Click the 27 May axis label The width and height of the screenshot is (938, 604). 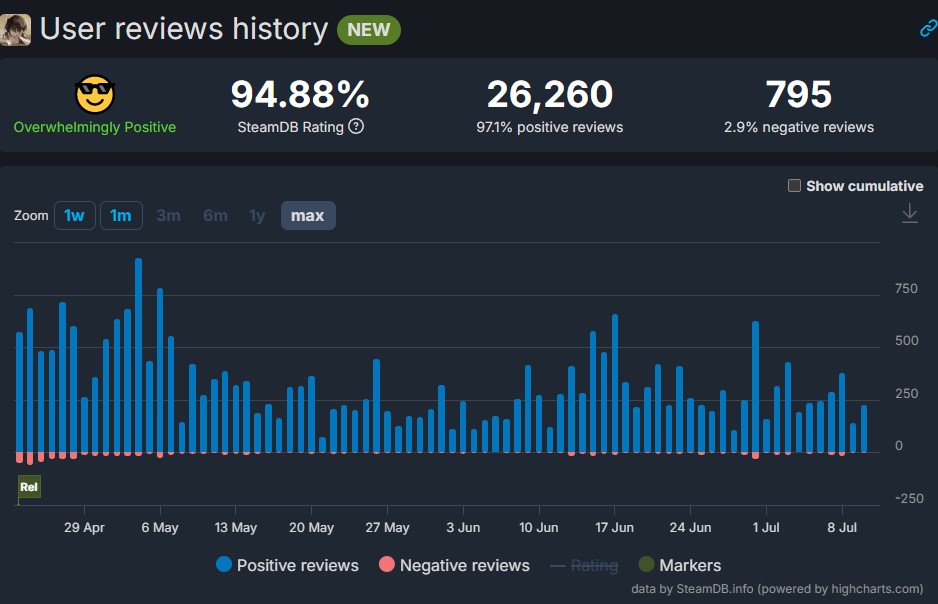(x=387, y=527)
